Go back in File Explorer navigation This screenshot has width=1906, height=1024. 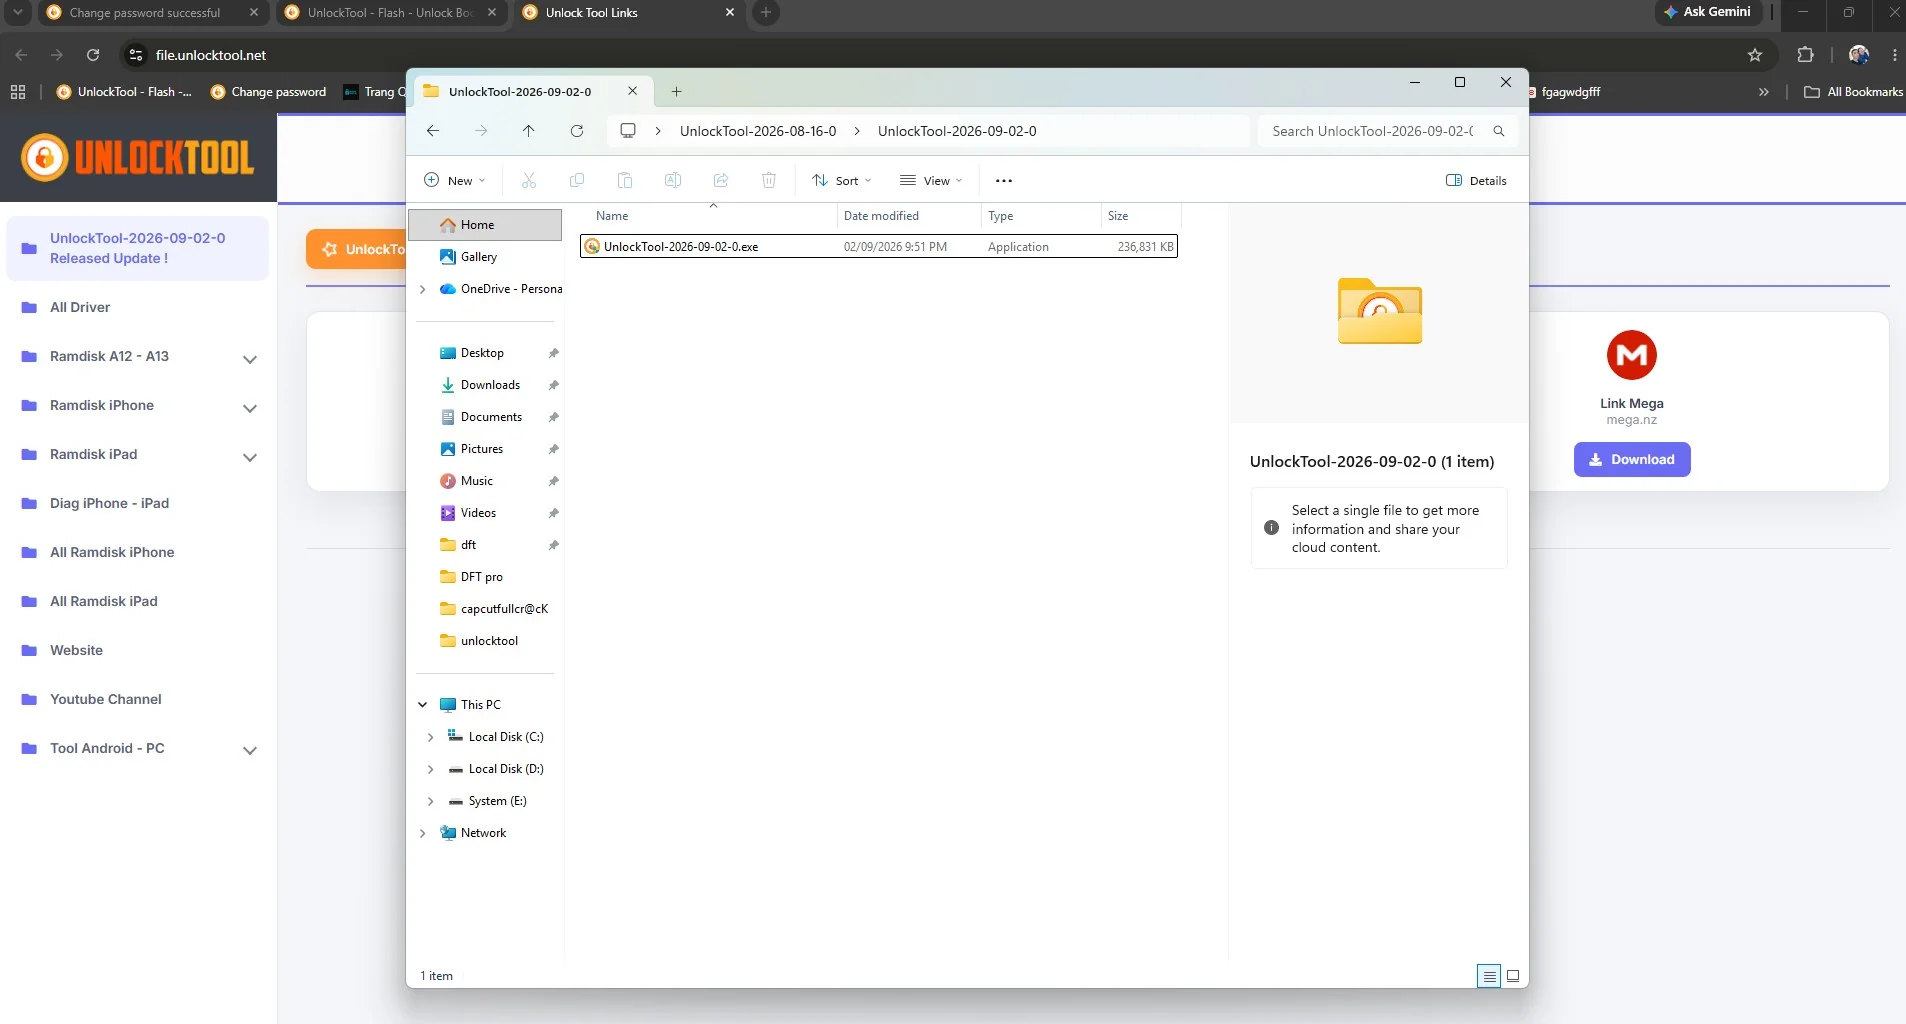[433, 131]
